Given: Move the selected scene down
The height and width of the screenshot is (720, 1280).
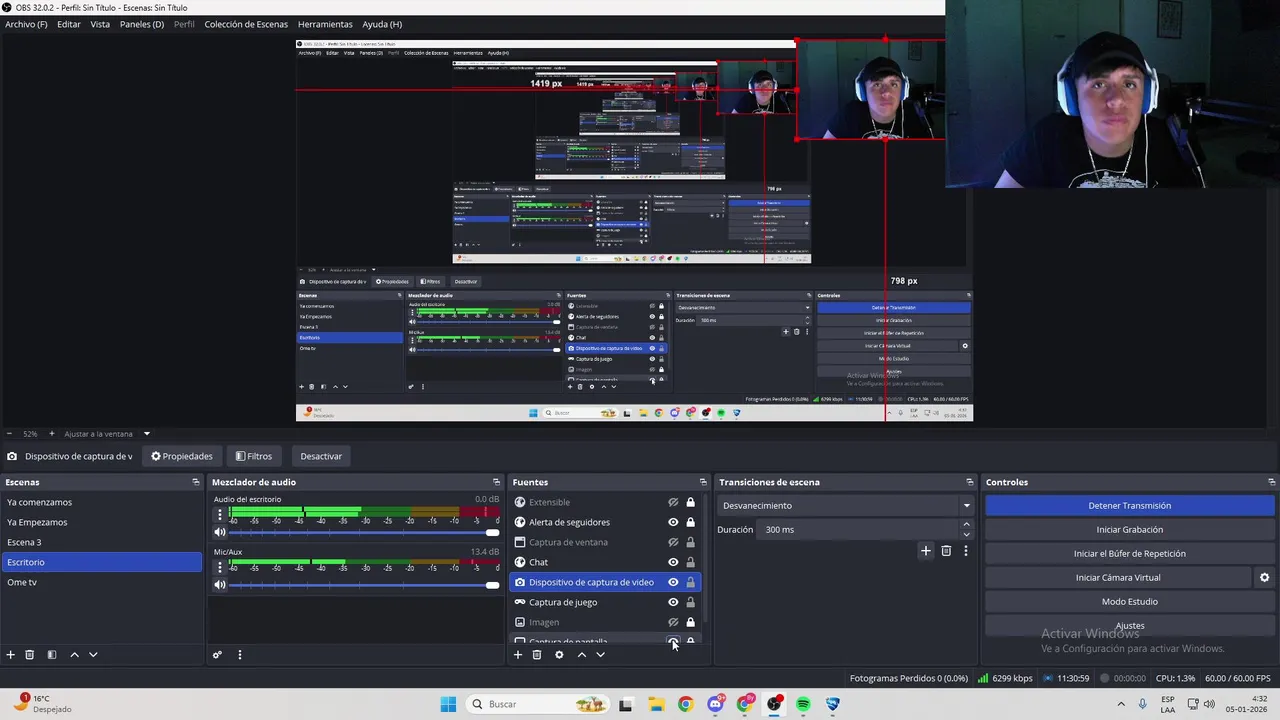Looking at the screenshot, I should [x=93, y=655].
